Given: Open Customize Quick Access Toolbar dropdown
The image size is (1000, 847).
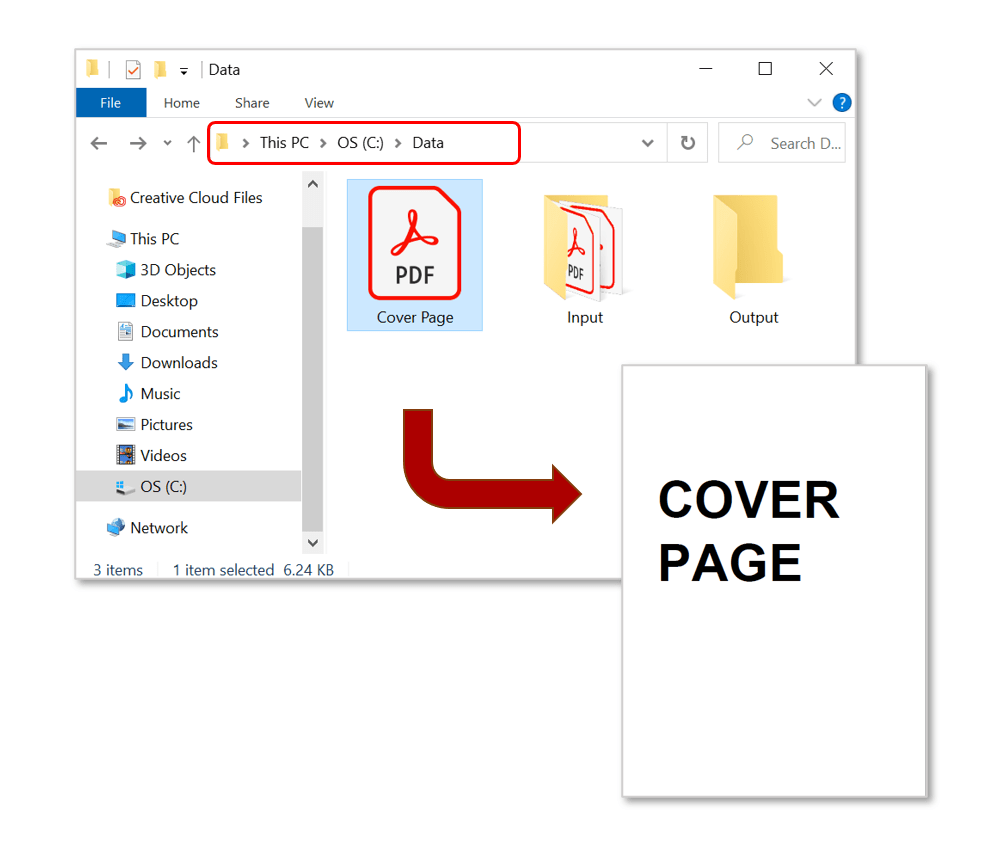Looking at the screenshot, I should 184,71.
